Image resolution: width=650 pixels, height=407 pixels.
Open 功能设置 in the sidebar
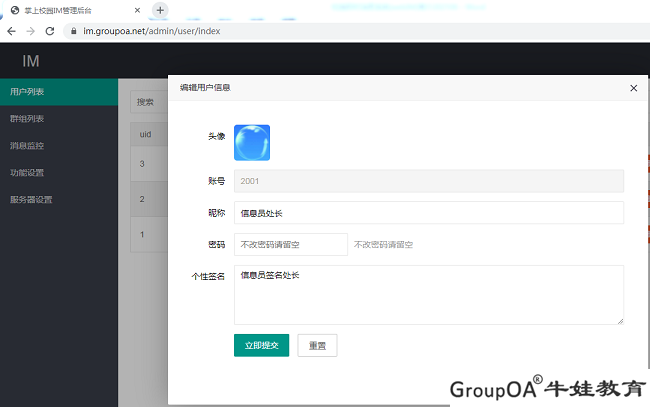[x=59, y=173]
